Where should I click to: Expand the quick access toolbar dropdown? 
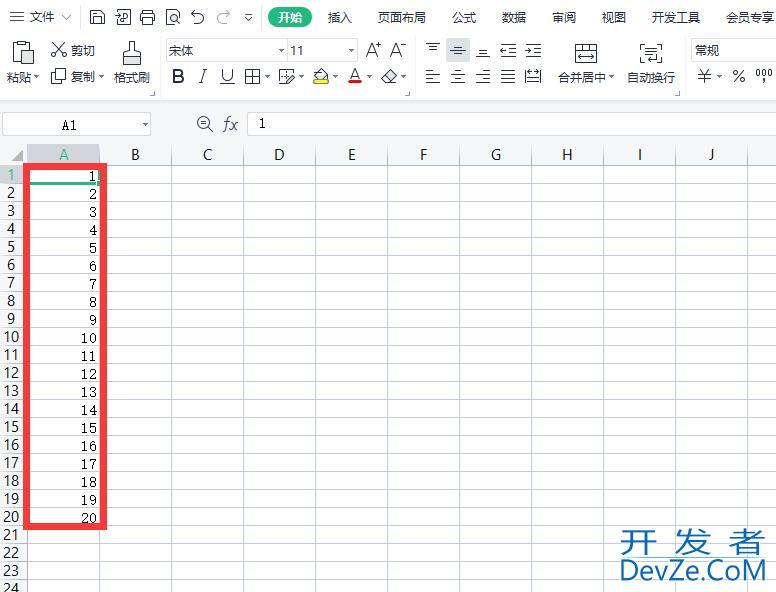(248, 18)
